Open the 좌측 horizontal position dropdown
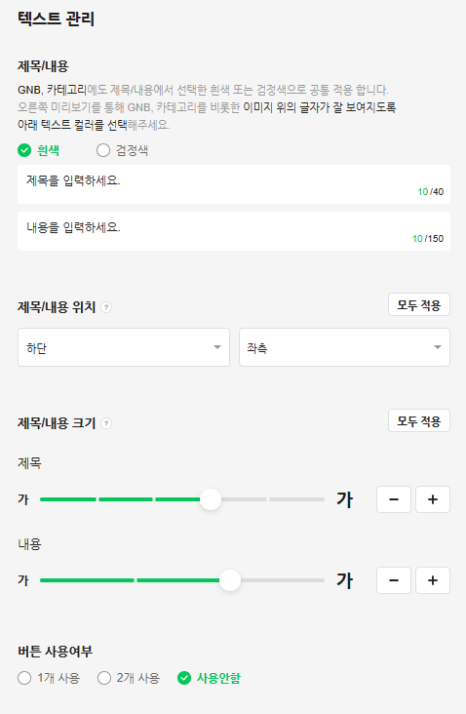This screenshot has height=714, width=466. [344, 347]
